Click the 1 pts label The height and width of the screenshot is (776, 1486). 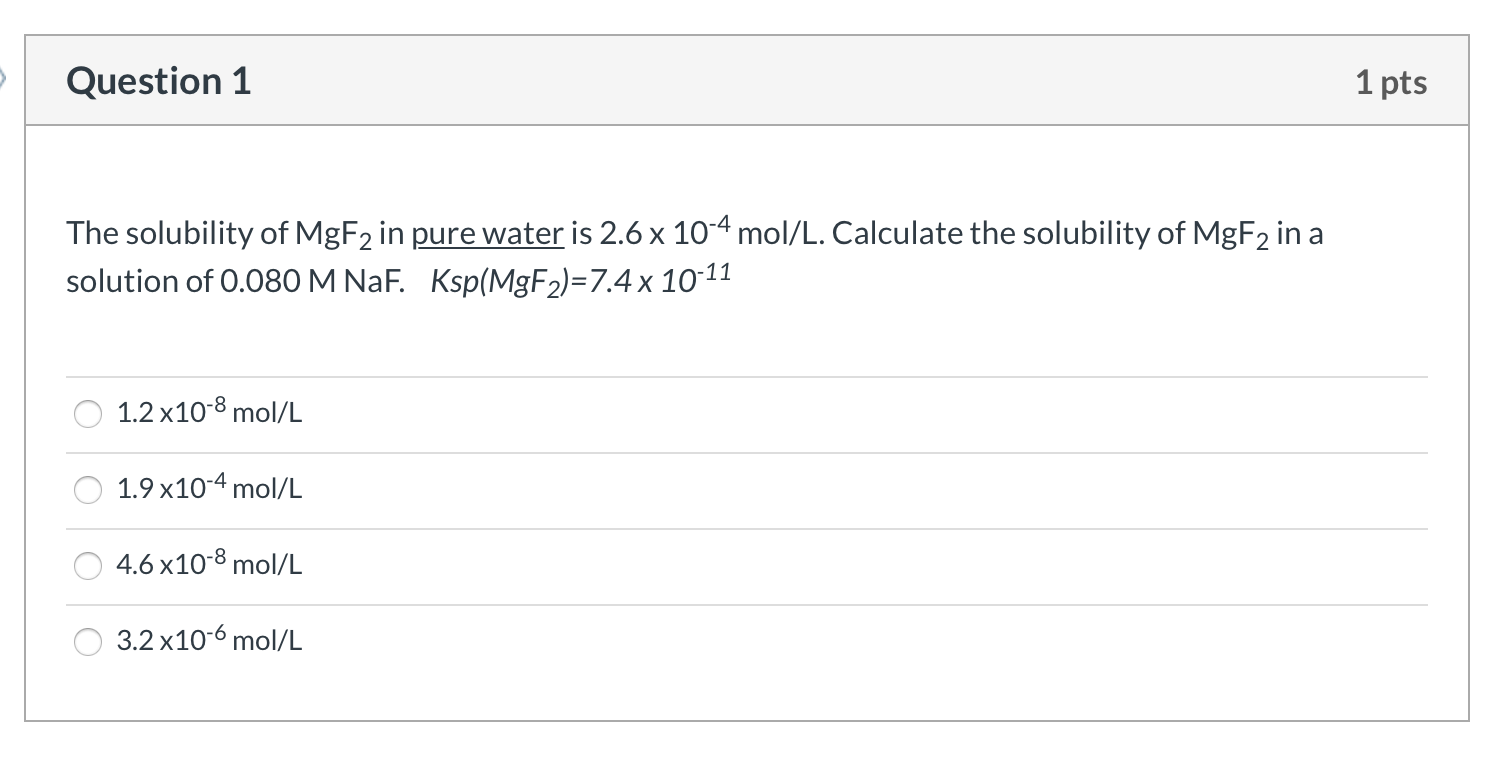point(1391,82)
